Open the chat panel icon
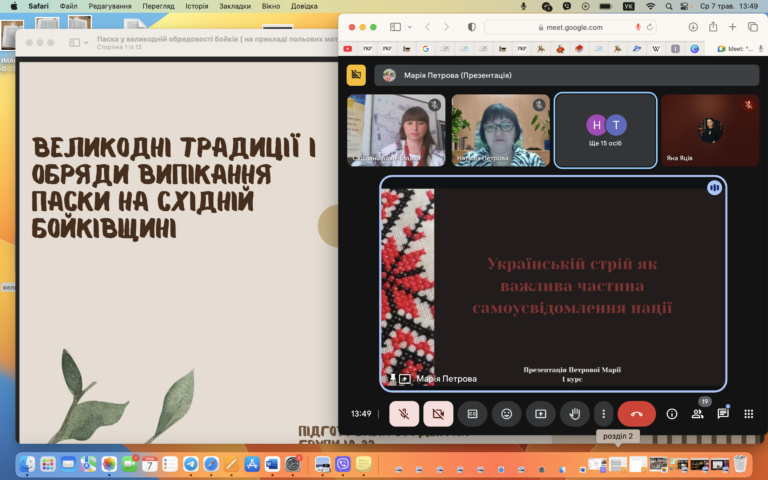 point(723,414)
